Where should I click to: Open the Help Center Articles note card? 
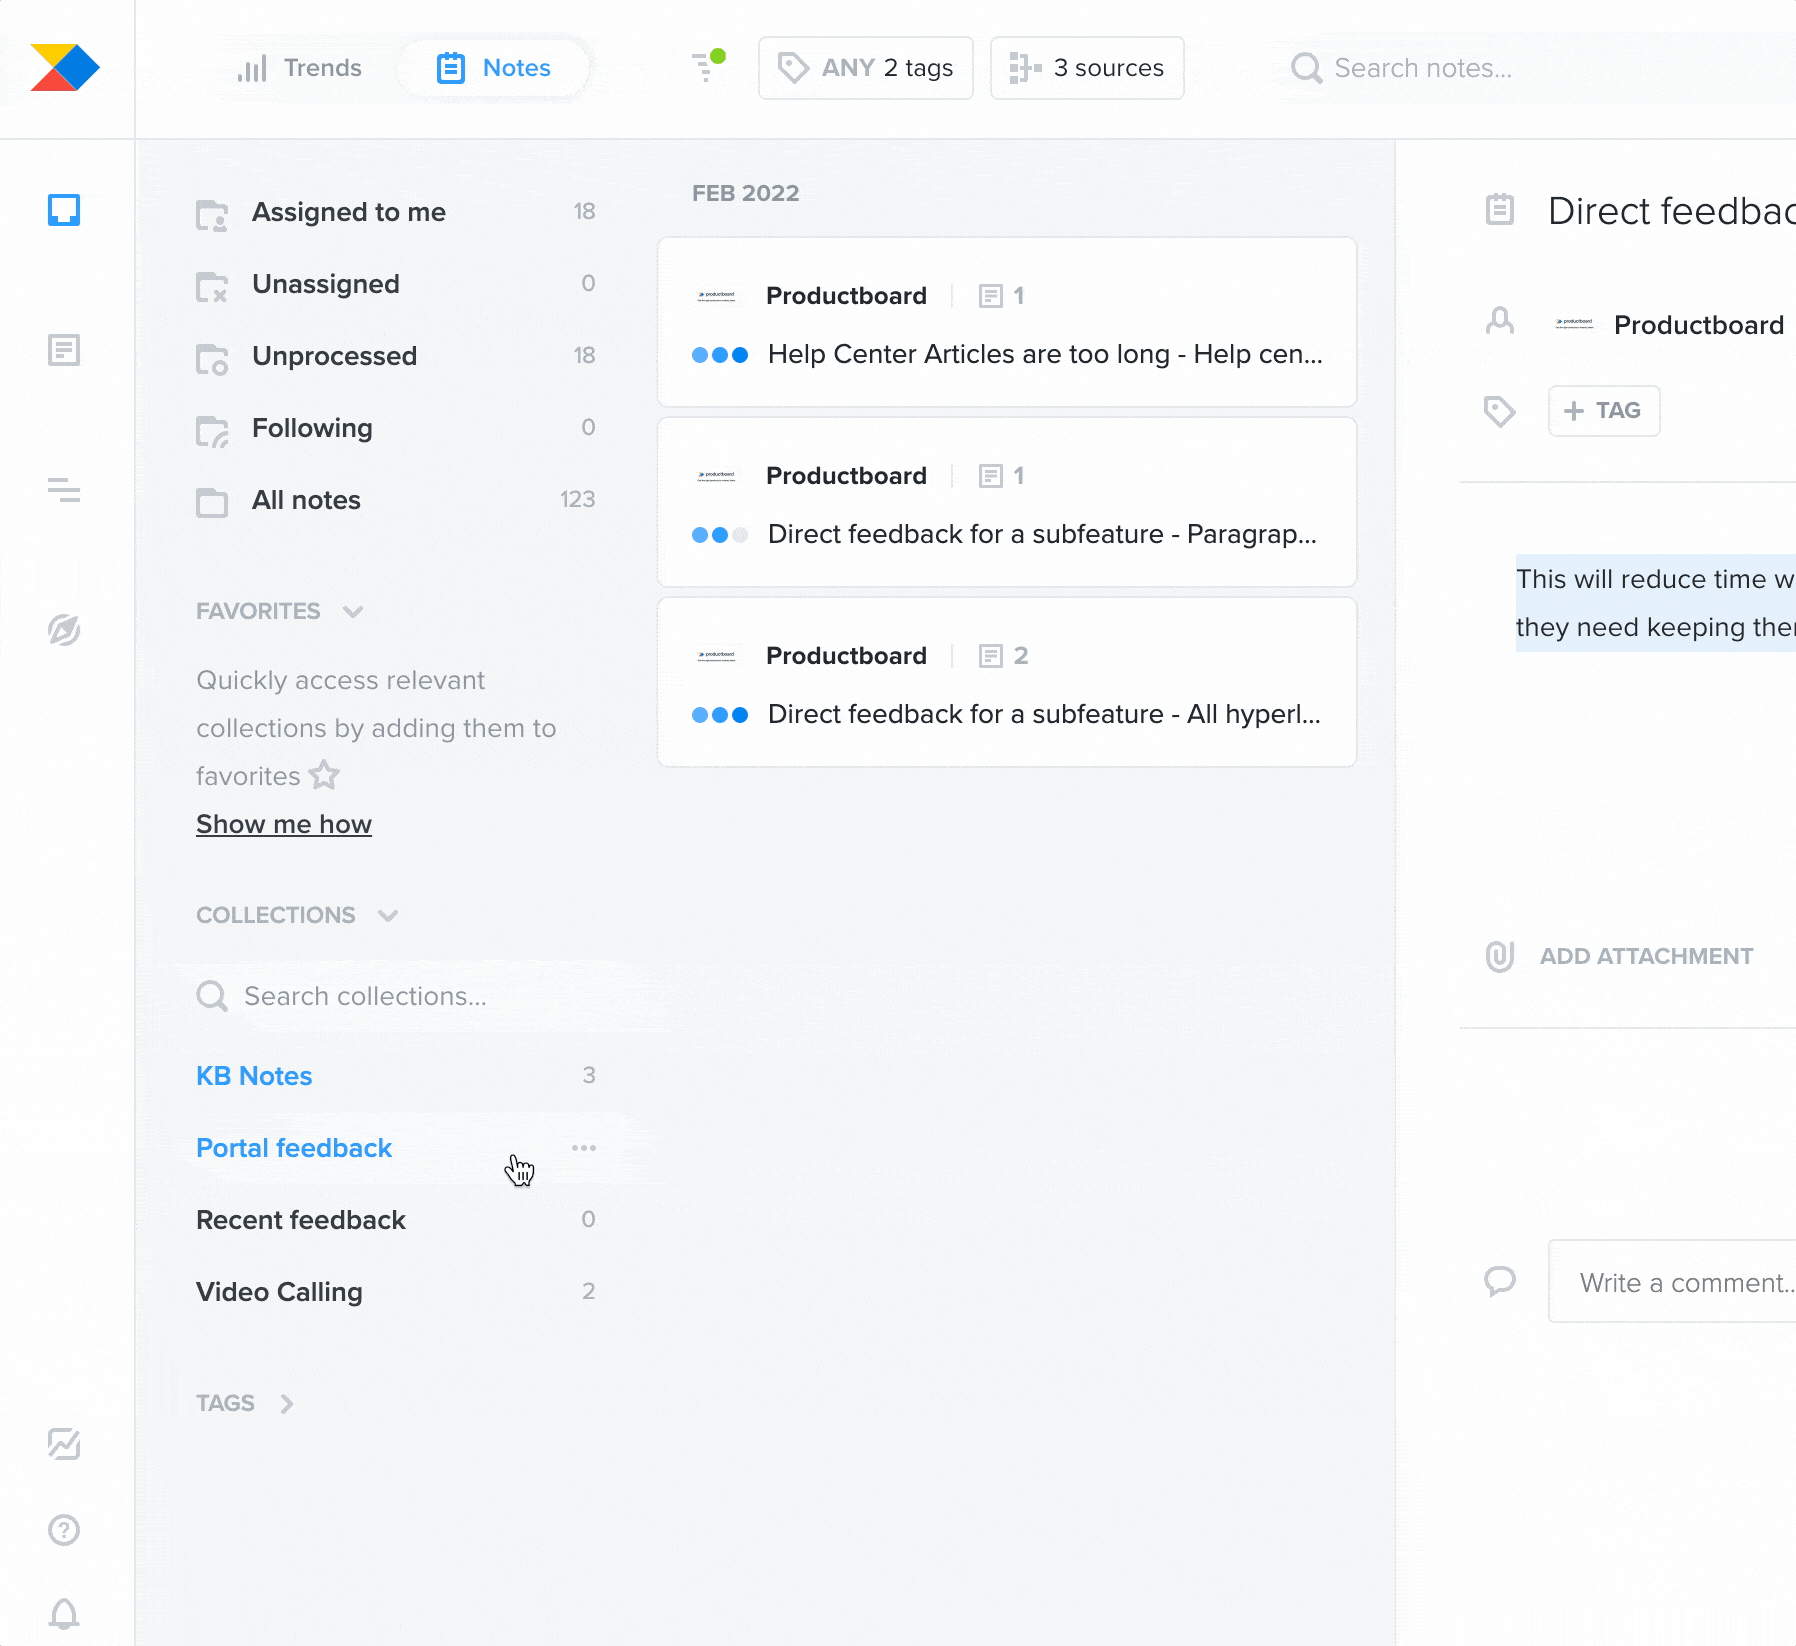point(1007,322)
